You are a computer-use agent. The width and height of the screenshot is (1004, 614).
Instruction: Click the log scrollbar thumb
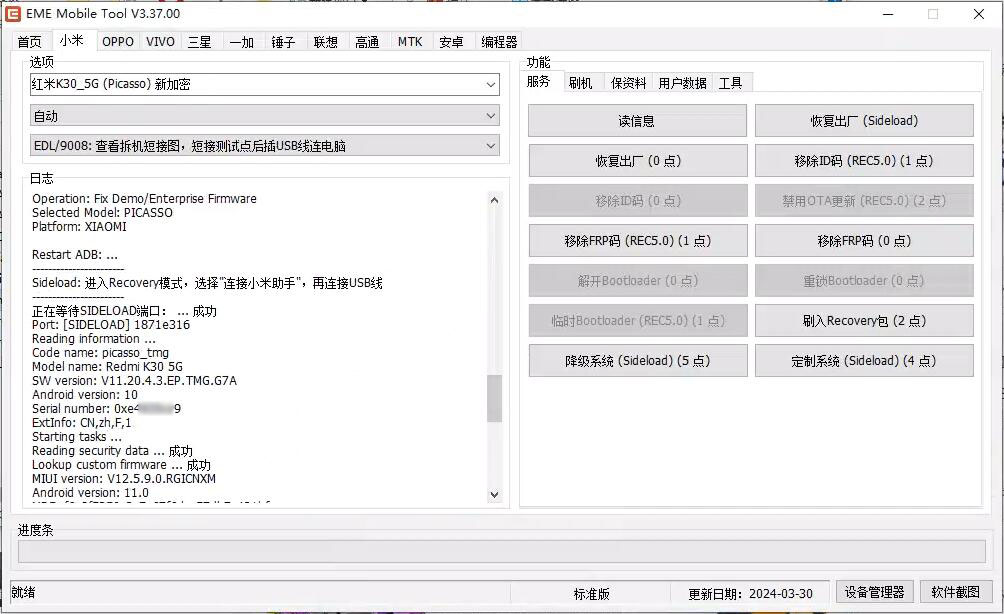[x=494, y=398]
